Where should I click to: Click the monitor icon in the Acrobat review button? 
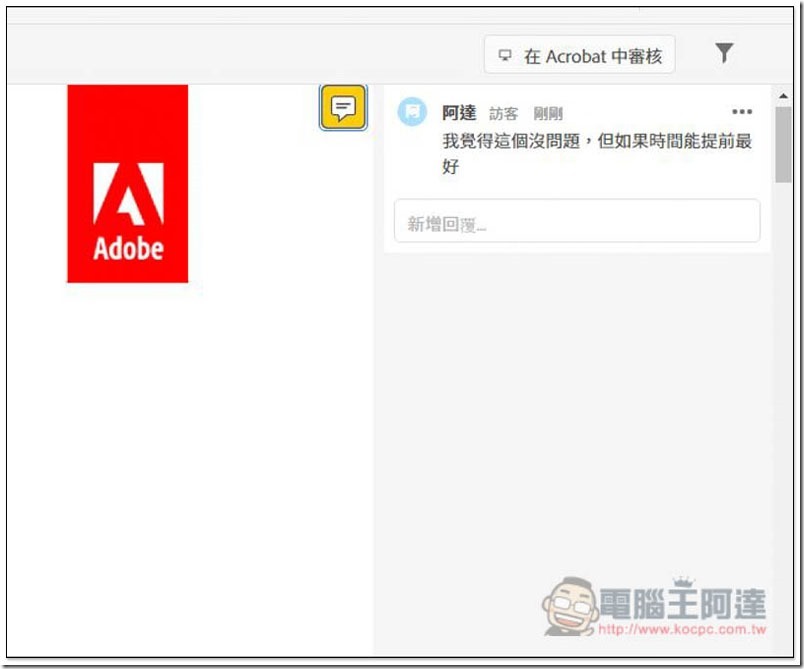tap(505, 55)
